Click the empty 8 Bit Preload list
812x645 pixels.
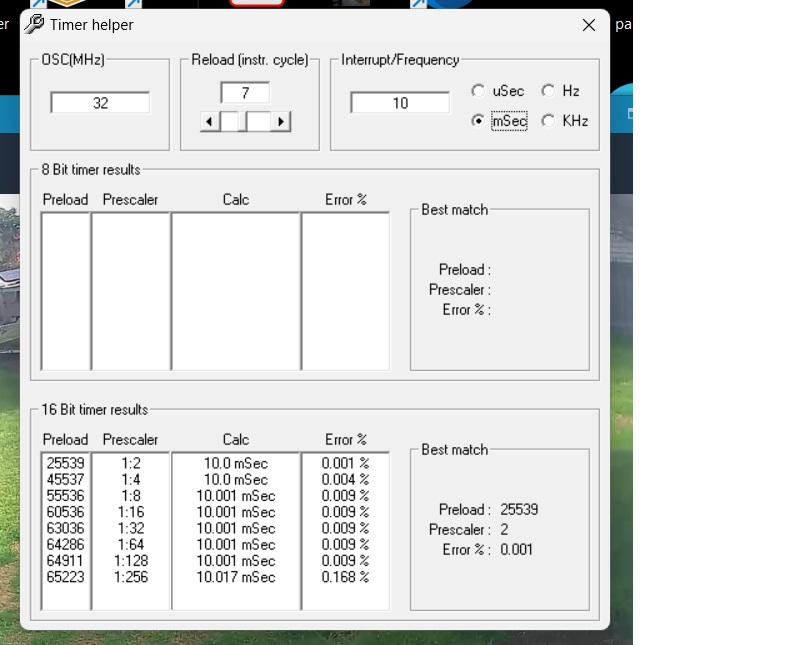click(66, 290)
